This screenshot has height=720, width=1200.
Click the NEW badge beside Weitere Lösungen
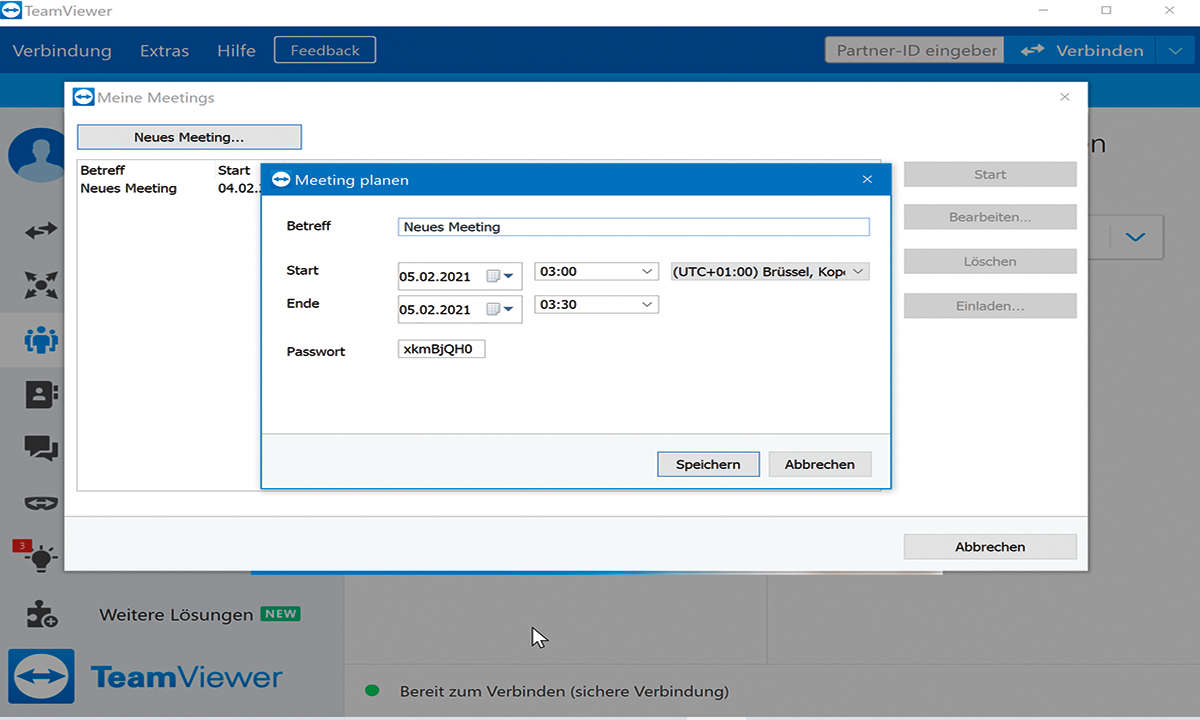click(x=281, y=614)
